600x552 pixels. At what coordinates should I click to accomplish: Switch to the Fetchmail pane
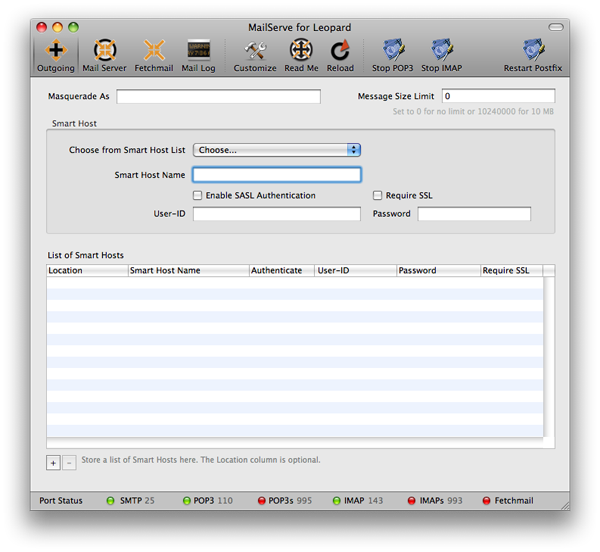tap(154, 54)
